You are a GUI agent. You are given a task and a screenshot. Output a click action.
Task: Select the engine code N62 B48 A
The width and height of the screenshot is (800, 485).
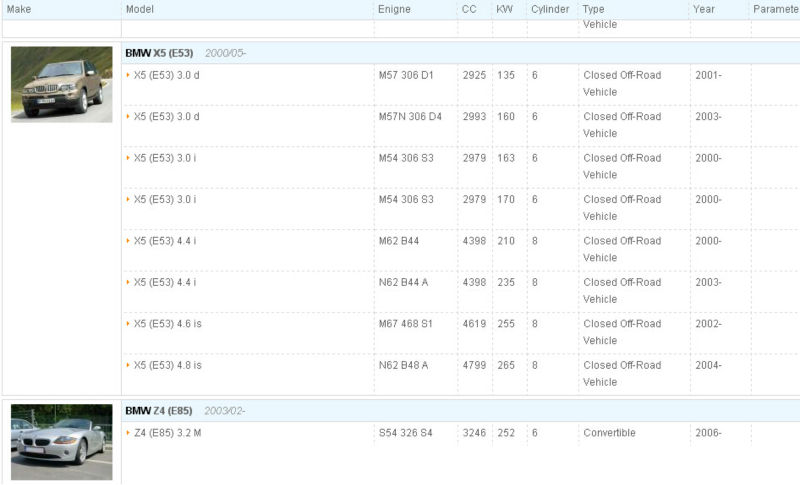(404, 365)
